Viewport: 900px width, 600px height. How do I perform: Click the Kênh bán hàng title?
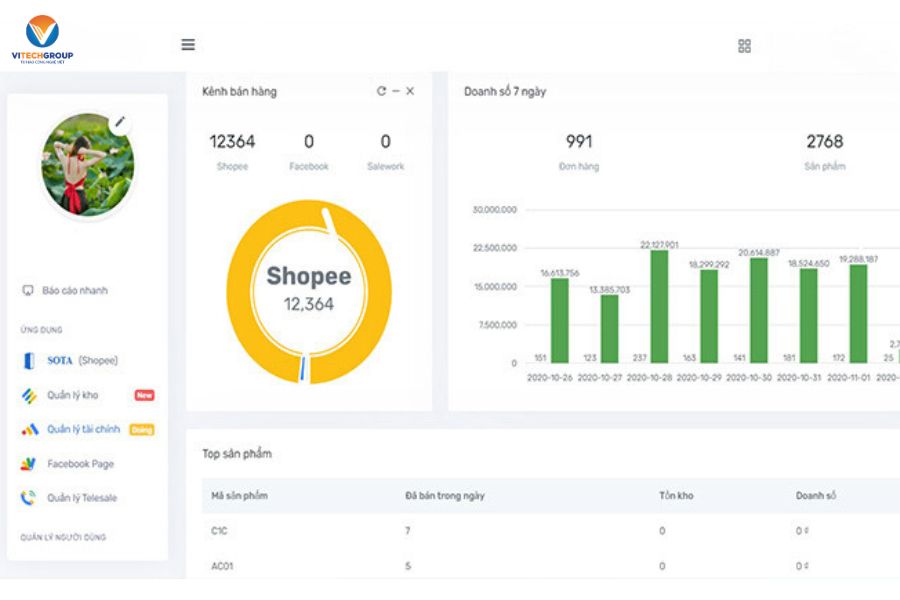pyautogui.click(x=239, y=91)
